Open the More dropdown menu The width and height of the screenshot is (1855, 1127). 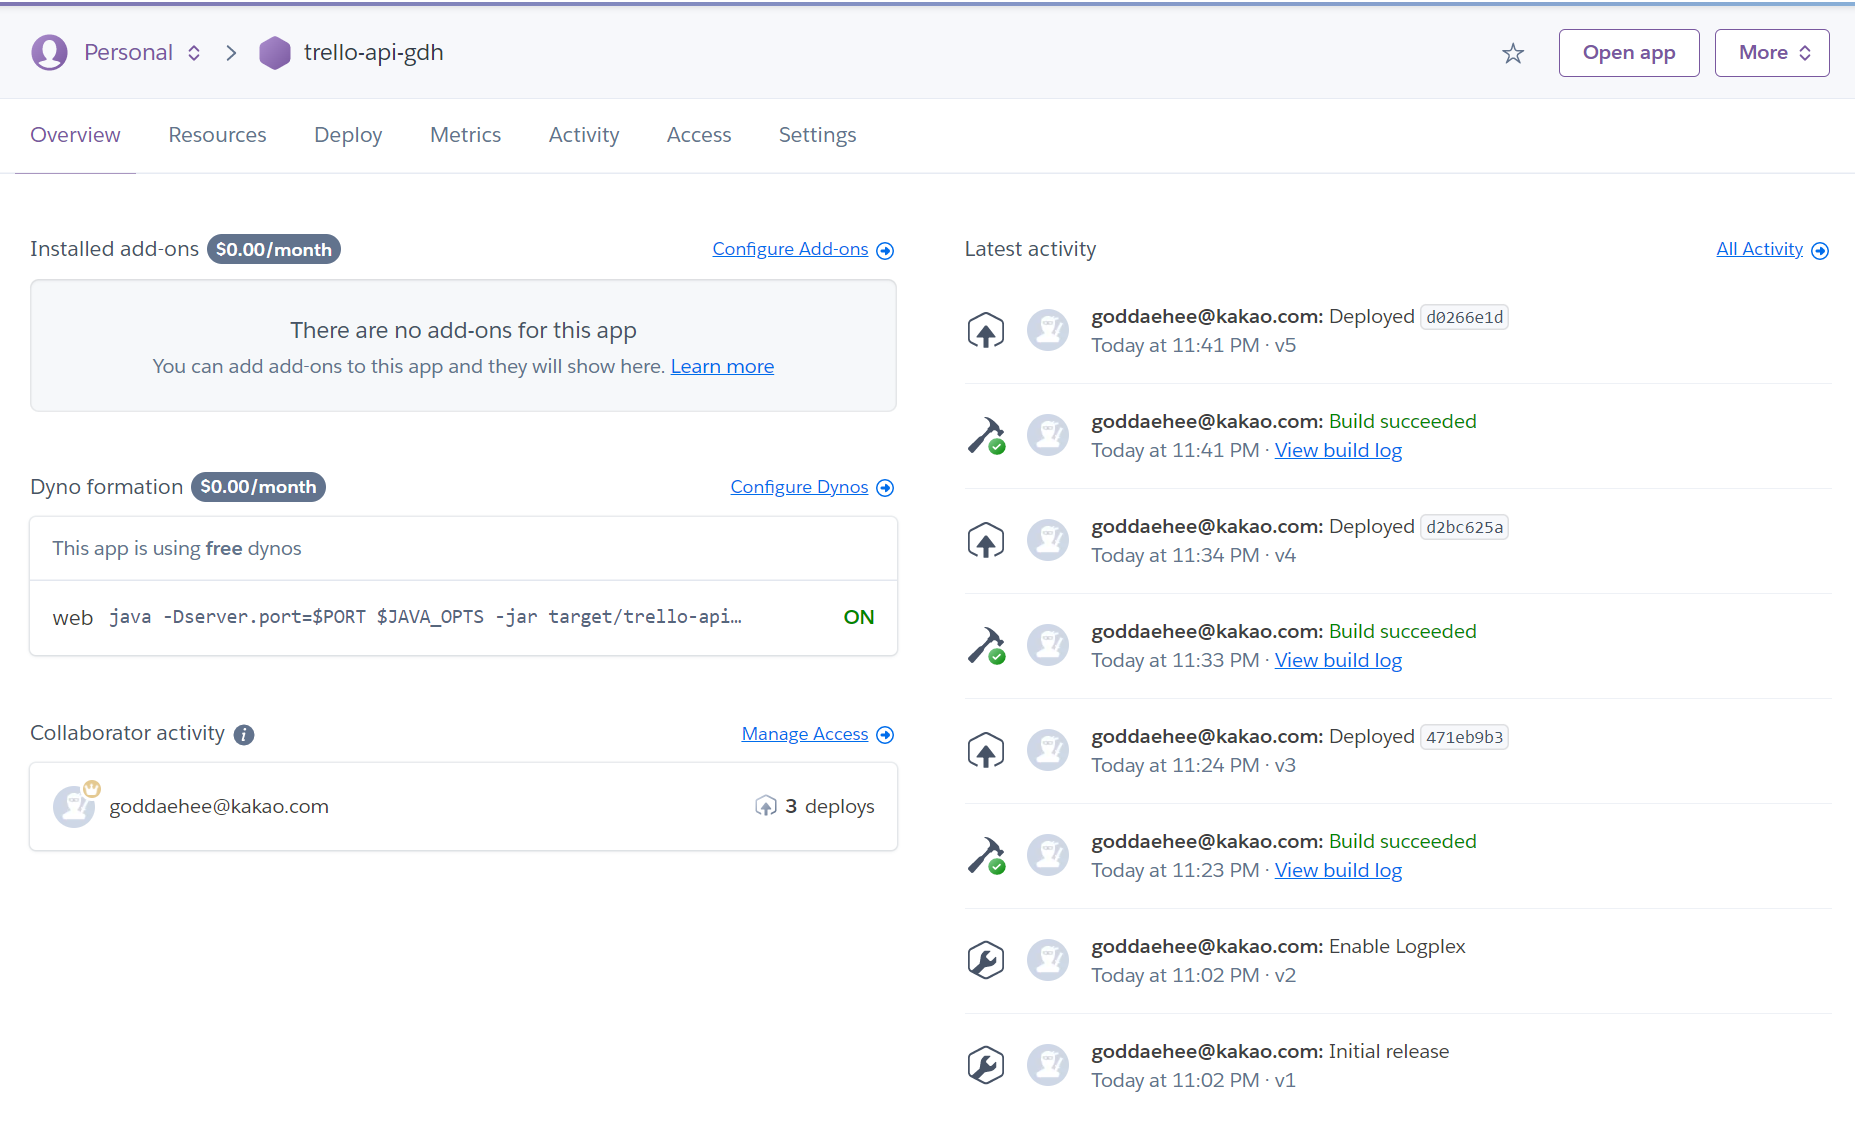[1772, 53]
